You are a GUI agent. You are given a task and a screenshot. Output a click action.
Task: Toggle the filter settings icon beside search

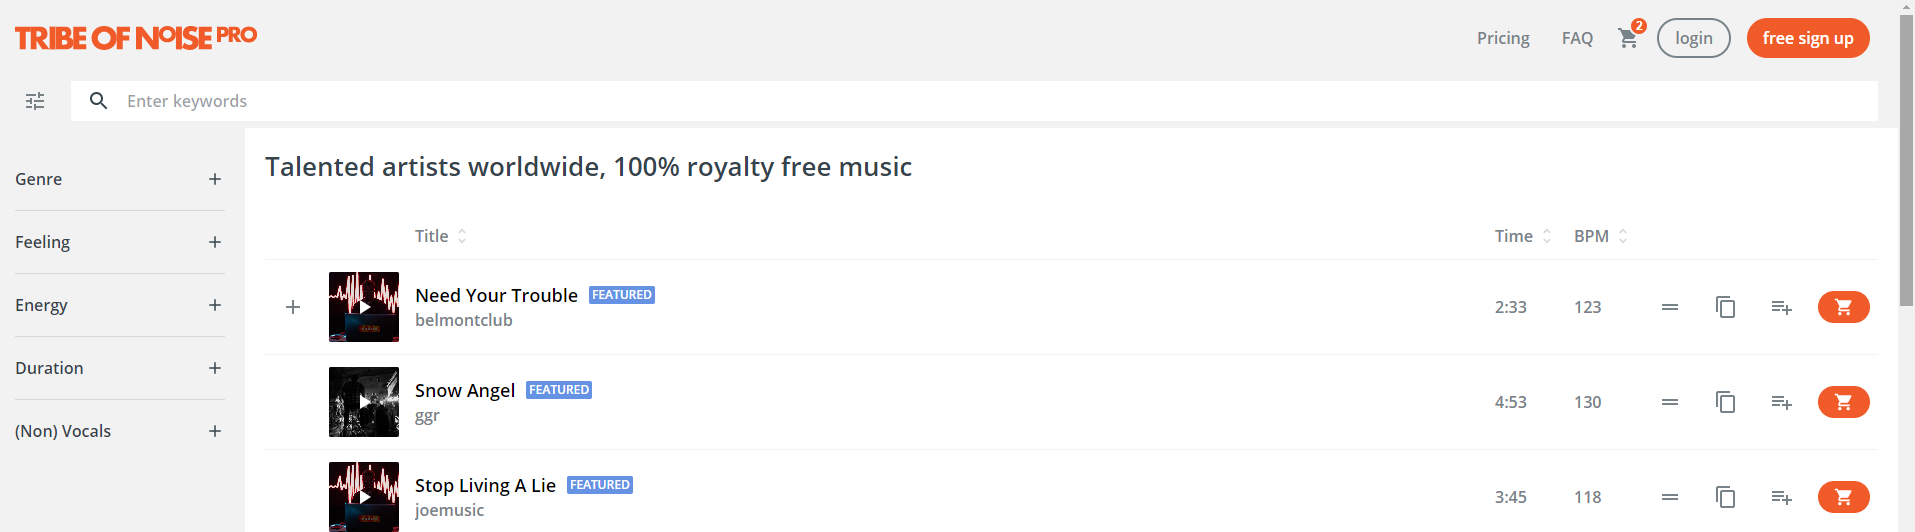click(35, 101)
